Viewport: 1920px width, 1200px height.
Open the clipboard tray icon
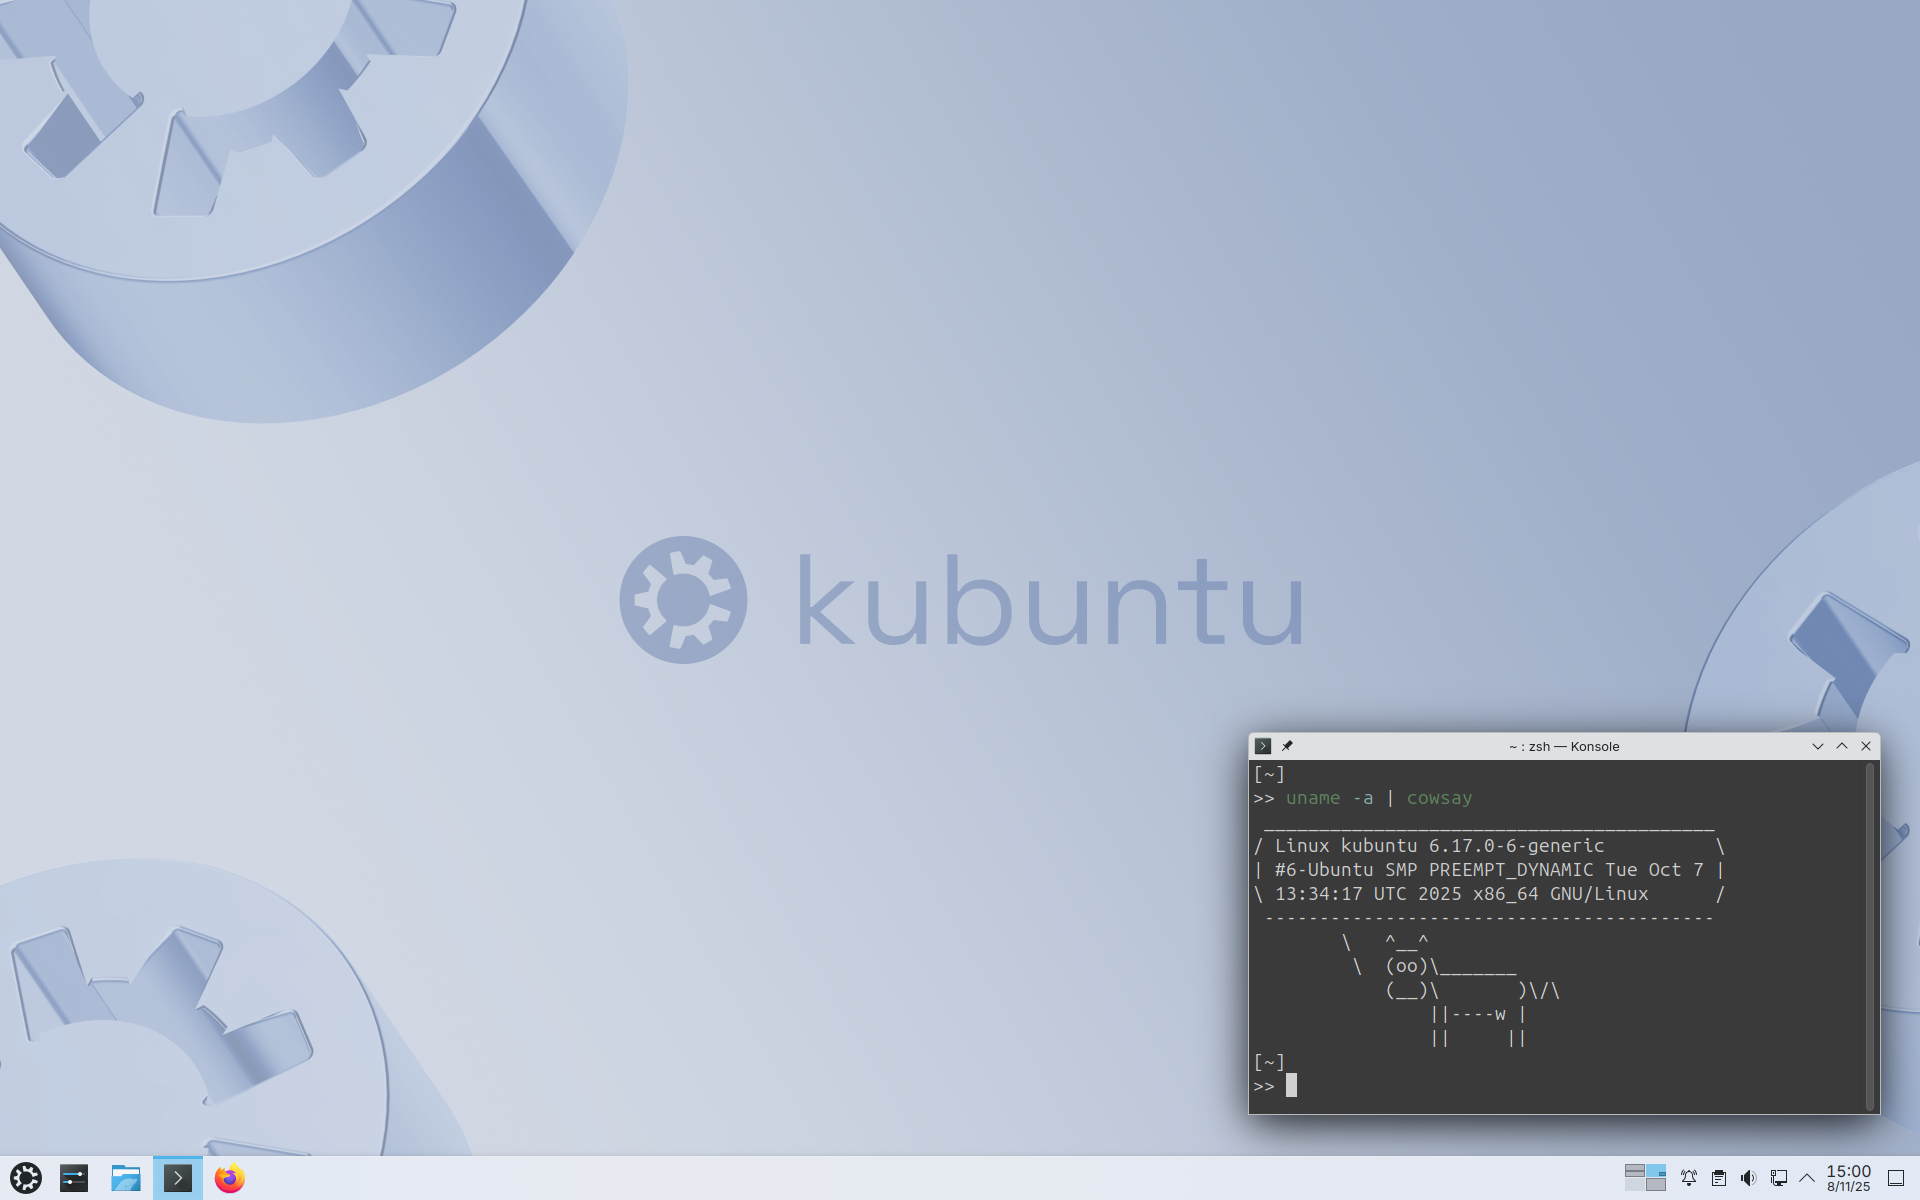1719,1178
